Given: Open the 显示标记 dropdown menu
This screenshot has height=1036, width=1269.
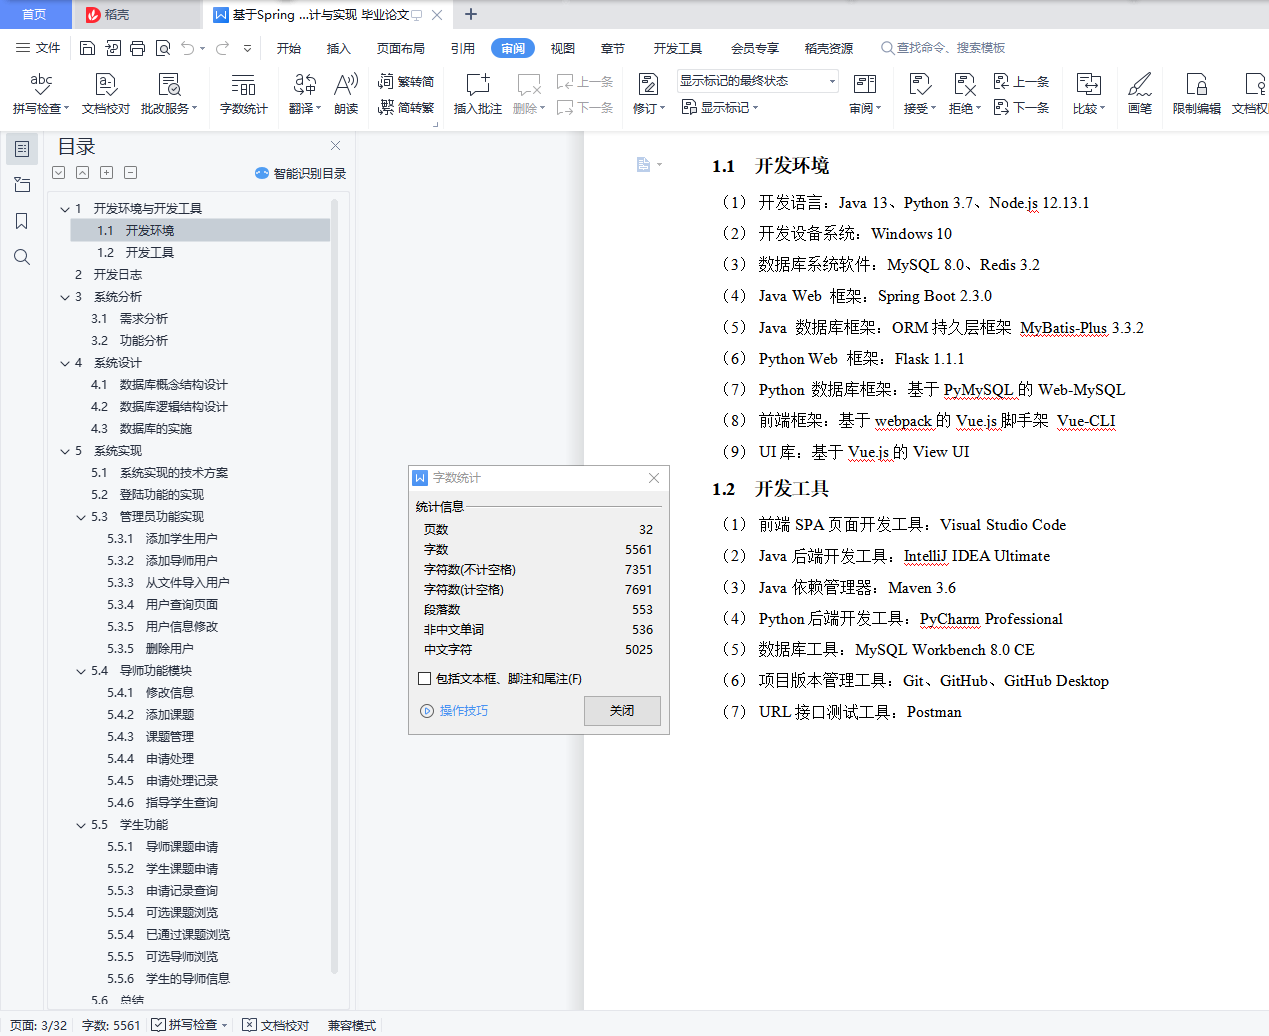Looking at the screenshot, I should 720,107.
